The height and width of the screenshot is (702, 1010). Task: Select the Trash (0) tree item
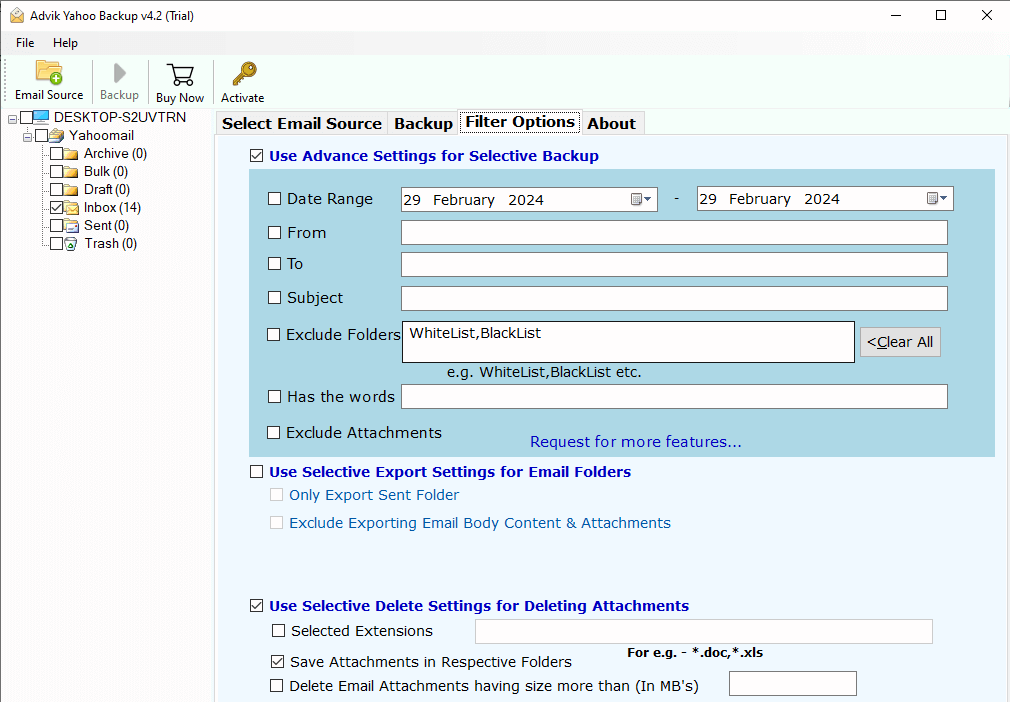(110, 244)
